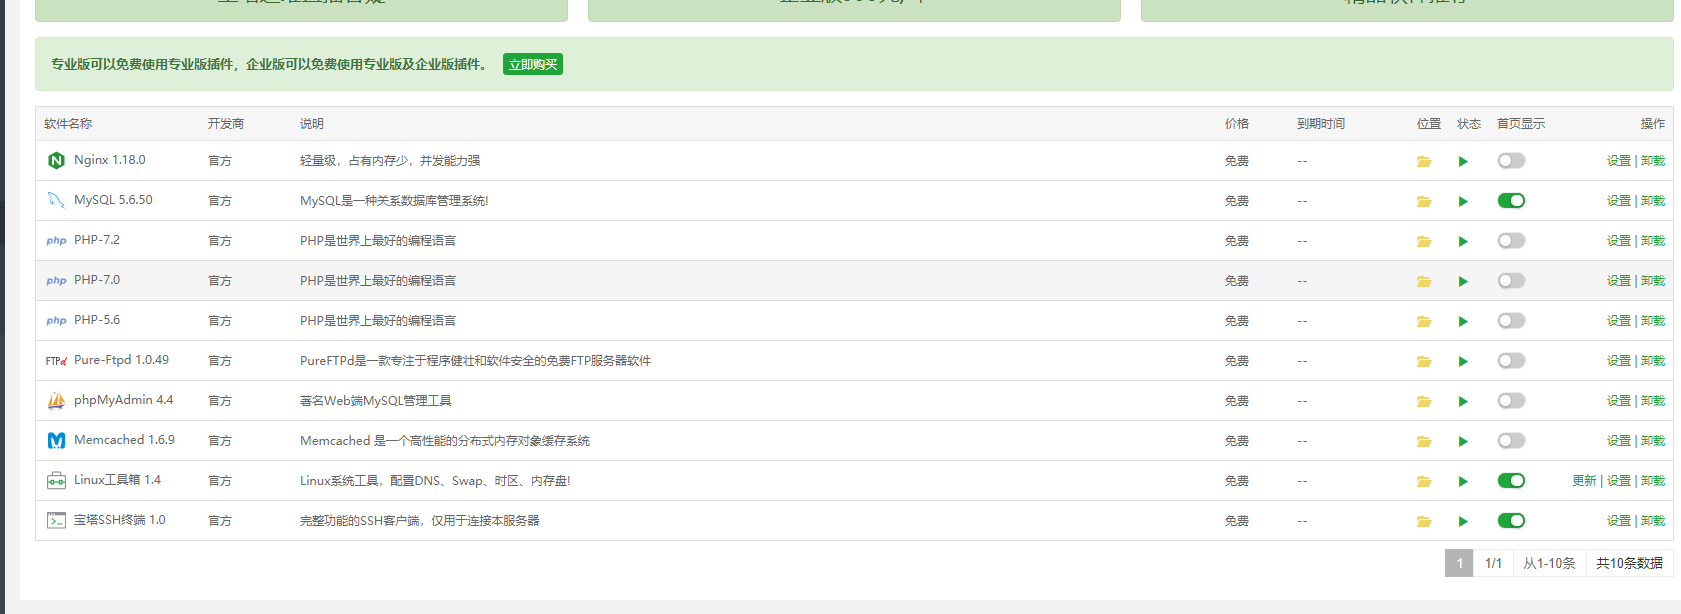Click 卸载 for MySQL 5.6.50

[1653, 201]
